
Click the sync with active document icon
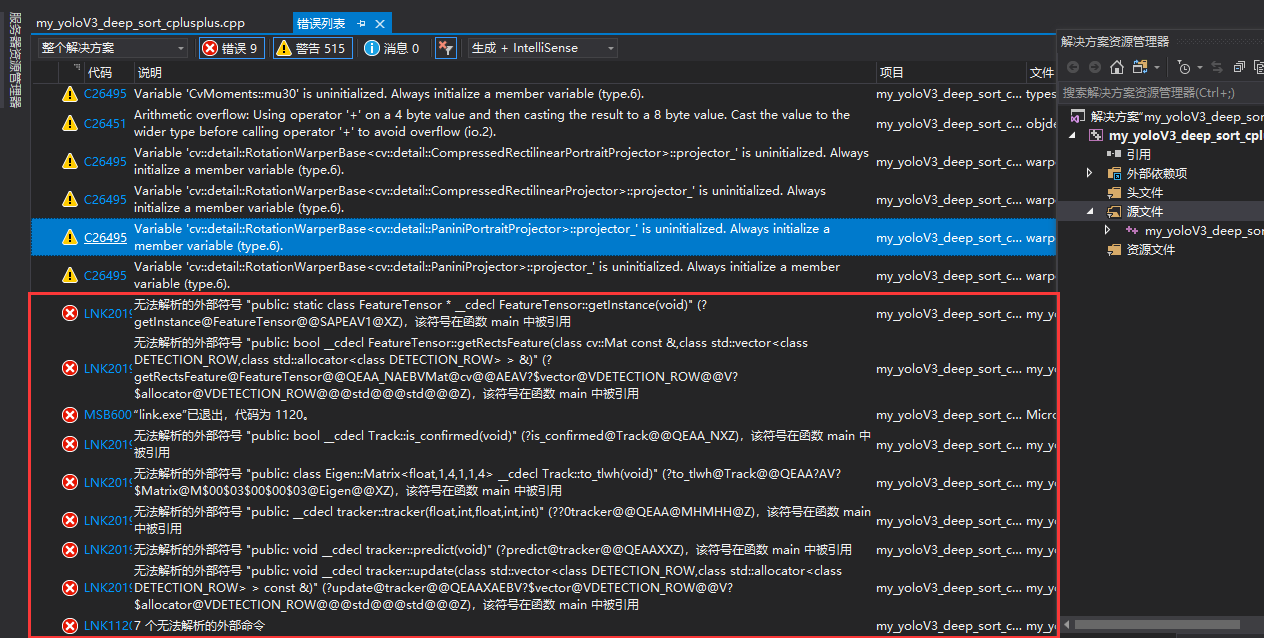click(1217, 67)
